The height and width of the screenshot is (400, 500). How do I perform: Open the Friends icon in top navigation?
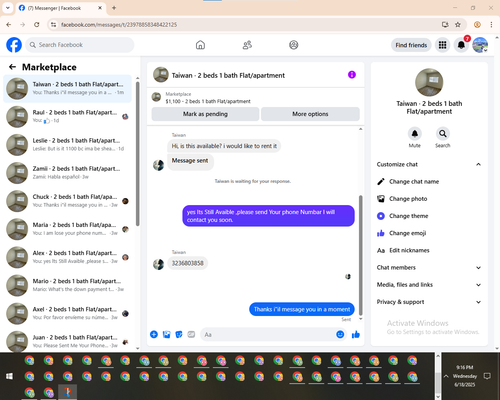247,45
